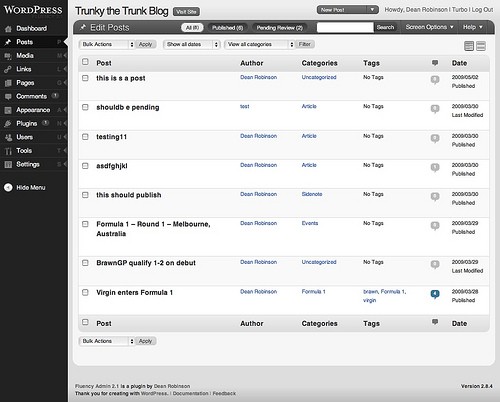Switch to excerpt view icon

(x=481, y=46)
